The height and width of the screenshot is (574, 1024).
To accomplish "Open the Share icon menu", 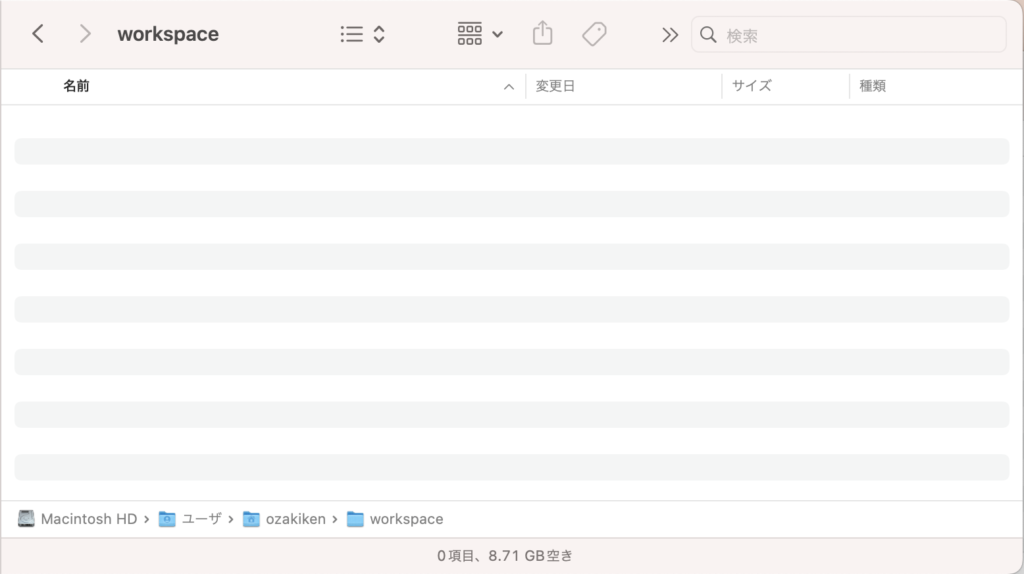I will point(542,34).
